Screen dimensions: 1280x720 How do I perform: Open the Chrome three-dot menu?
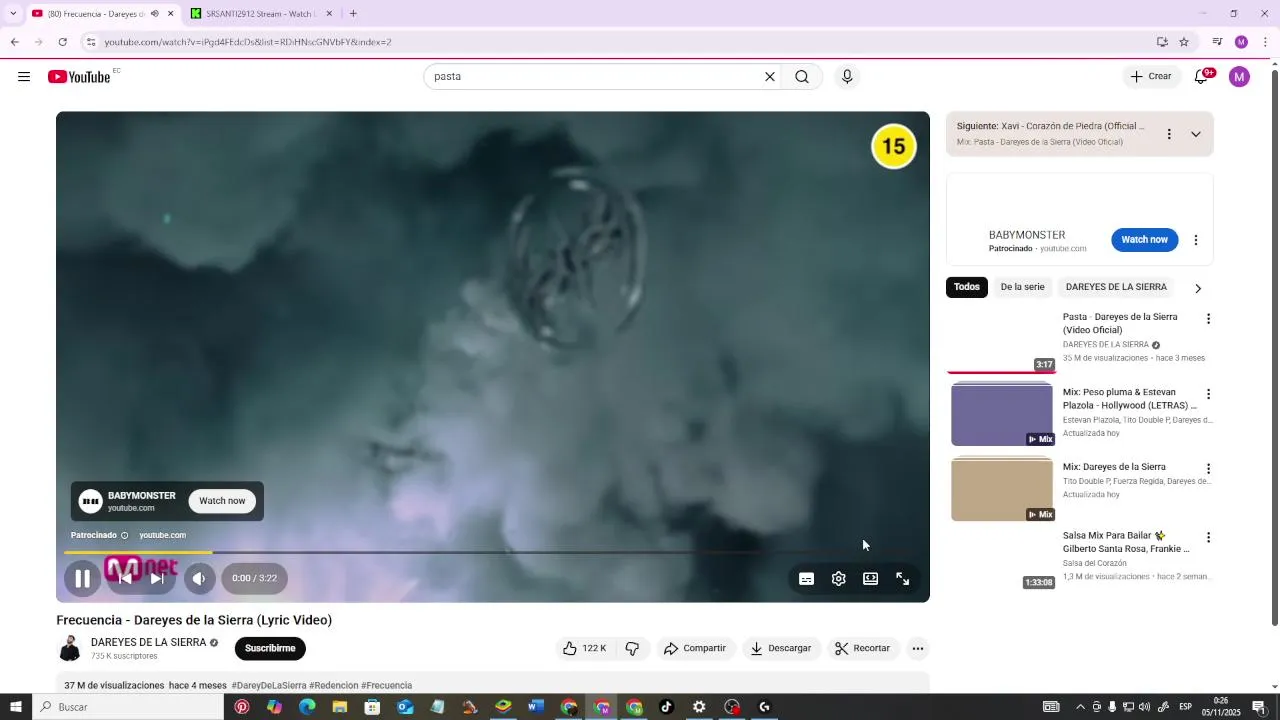1265,42
